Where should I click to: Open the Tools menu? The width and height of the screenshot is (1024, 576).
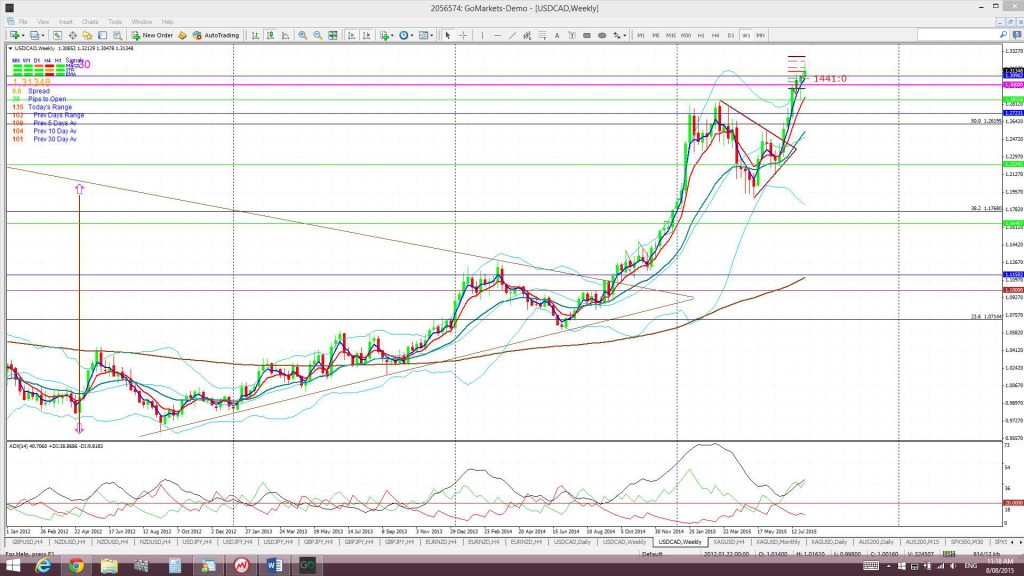(x=115, y=22)
